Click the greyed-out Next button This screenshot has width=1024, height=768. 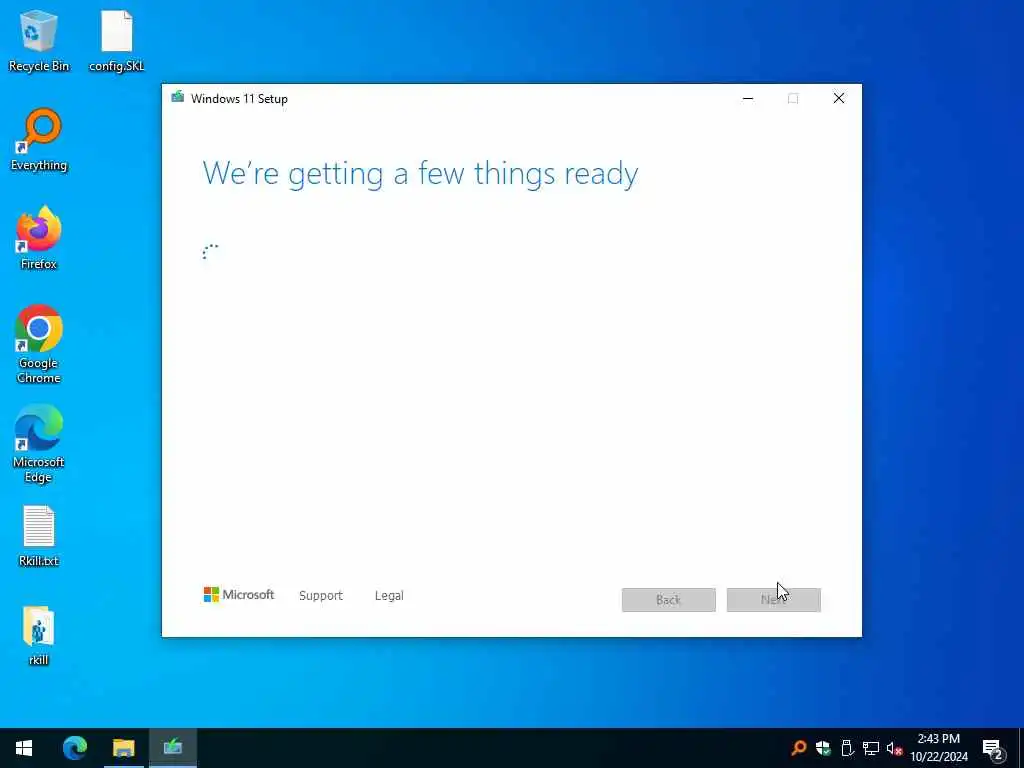tap(774, 600)
